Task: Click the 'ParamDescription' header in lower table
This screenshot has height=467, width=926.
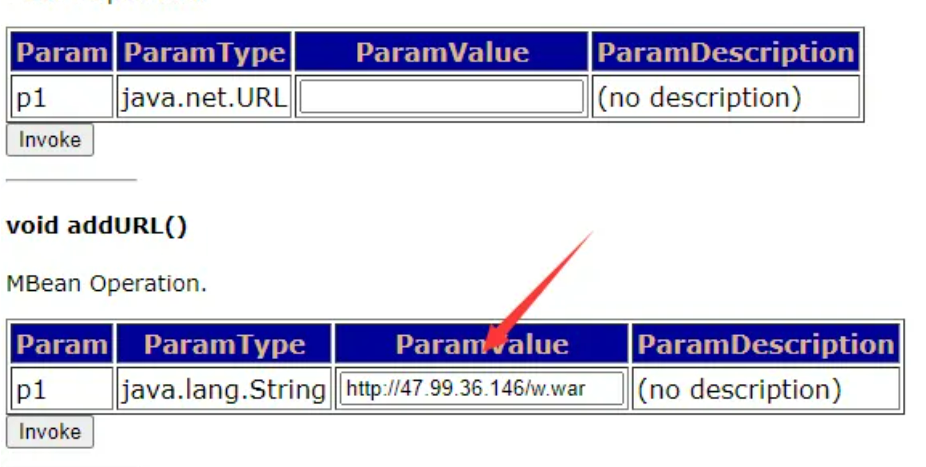Action: (x=766, y=344)
